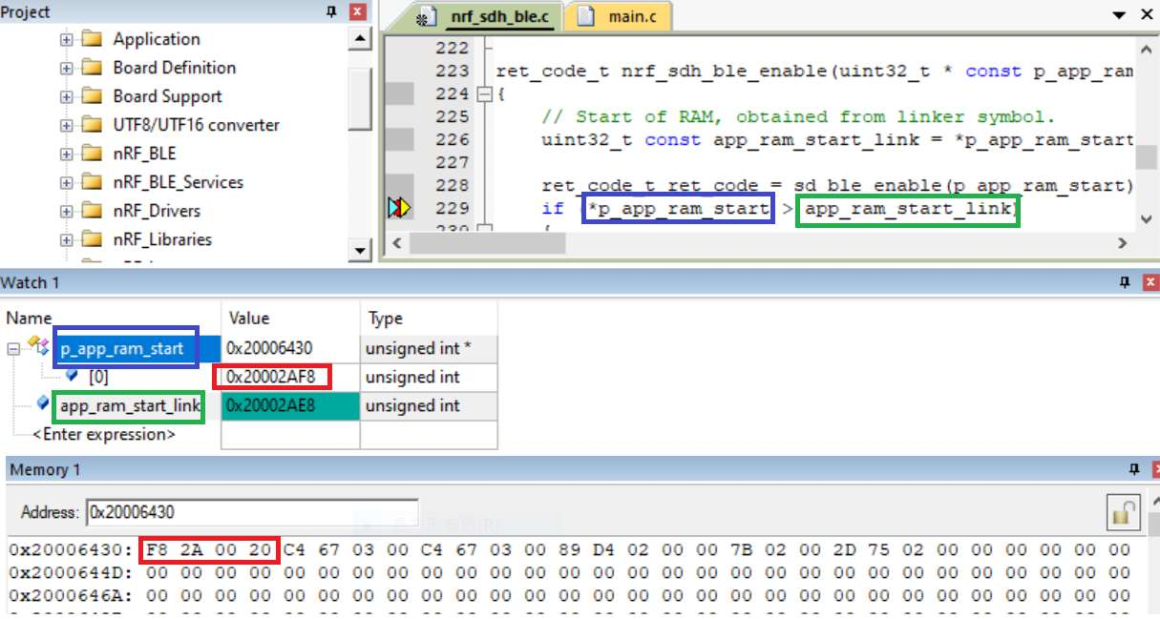The image size is (1160, 619).
Task: Click the Board Support folder icon
Action: (x=92, y=97)
